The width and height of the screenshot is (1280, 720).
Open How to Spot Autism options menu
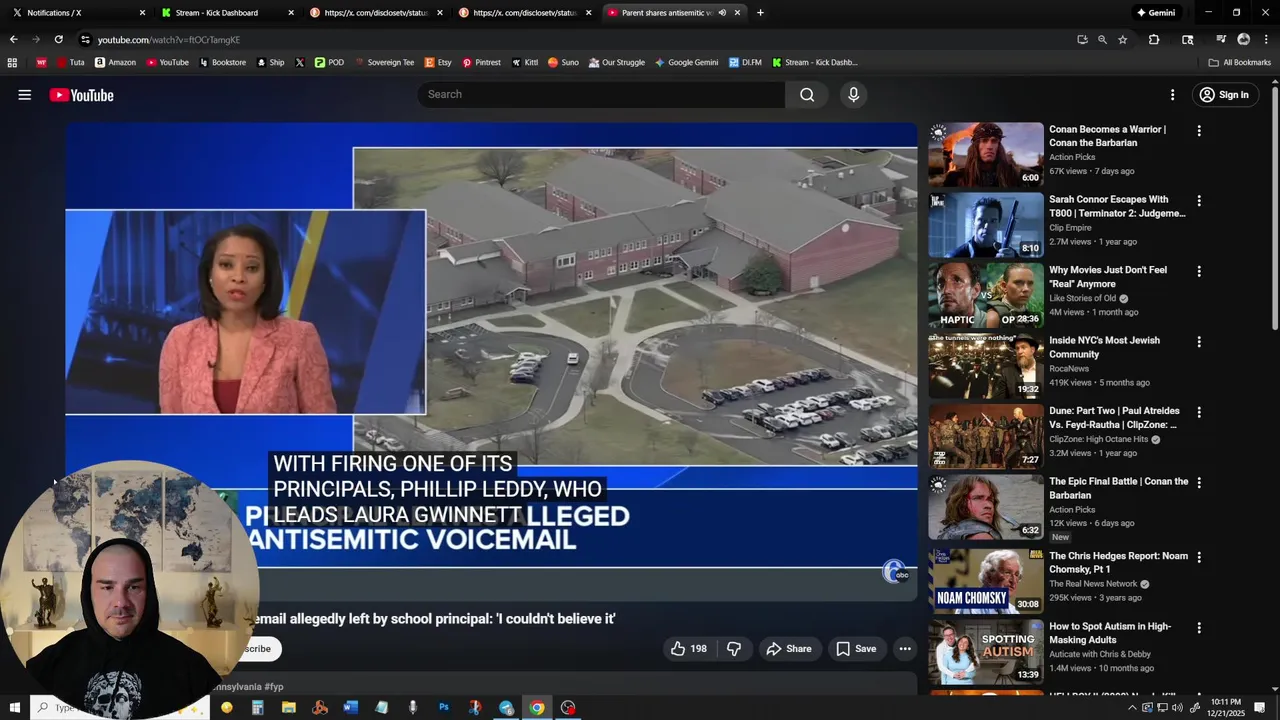point(1199,627)
